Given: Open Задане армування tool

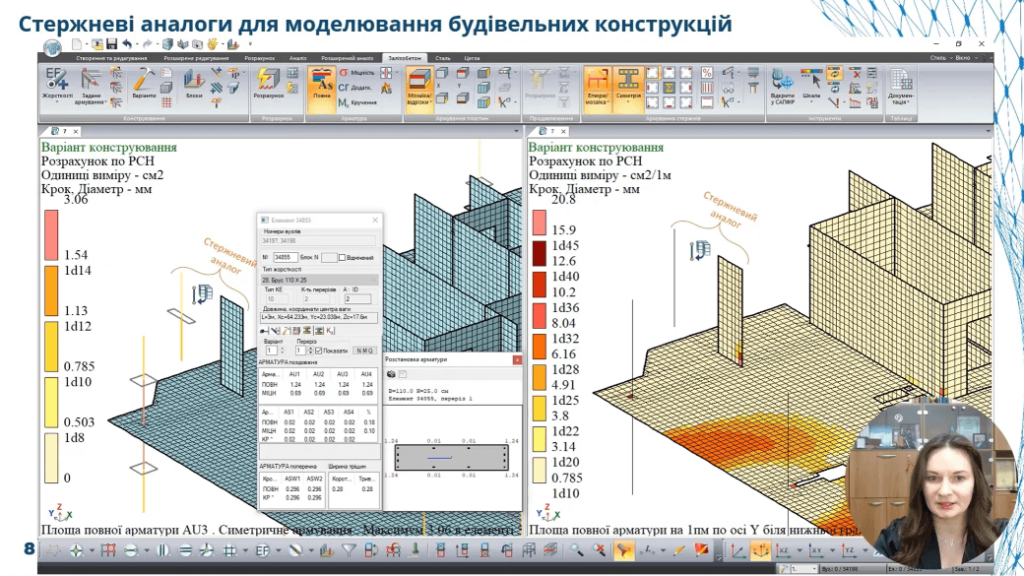Looking at the screenshot, I should pos(90,81).
